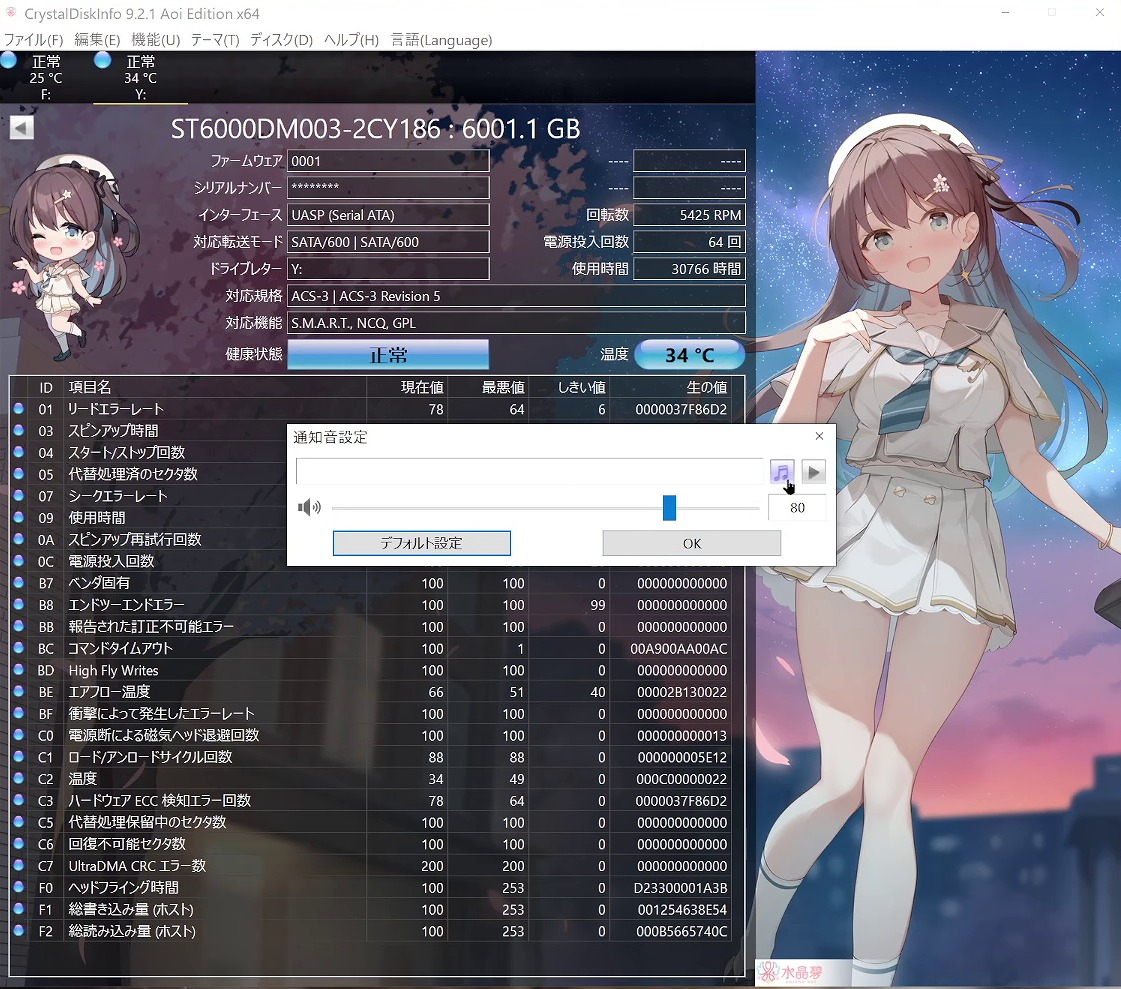Click status dot for 01 リードエラーレート
Image resolution: width=1121 pixels, height=989 pixels.
click(x=19, y=408)
